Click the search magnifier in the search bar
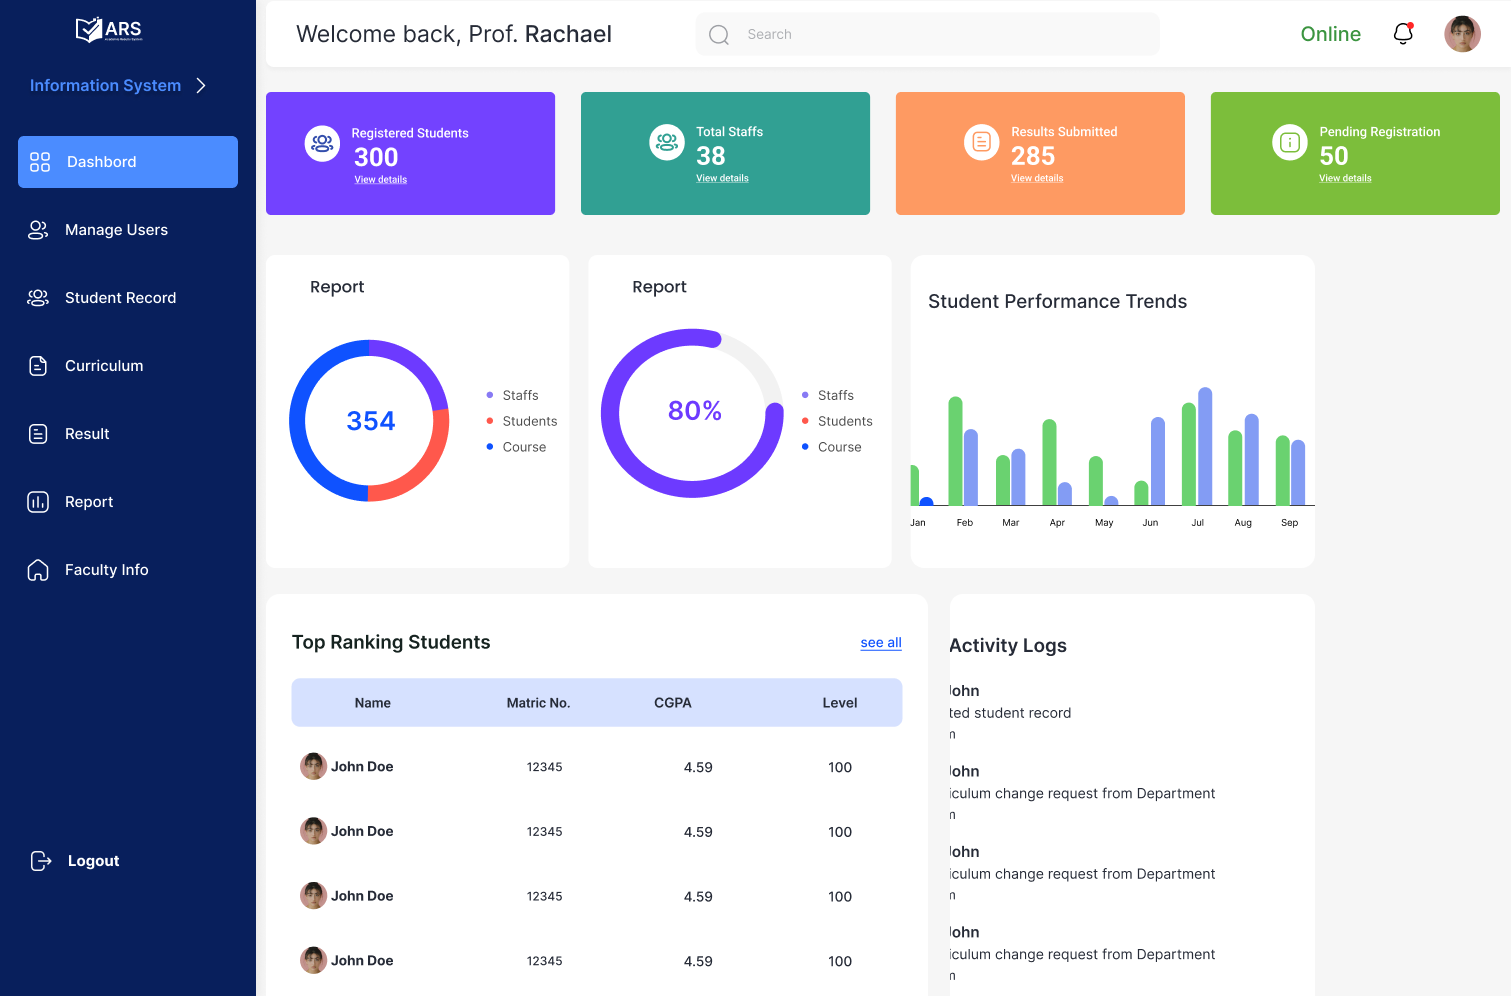 [718, 34]
